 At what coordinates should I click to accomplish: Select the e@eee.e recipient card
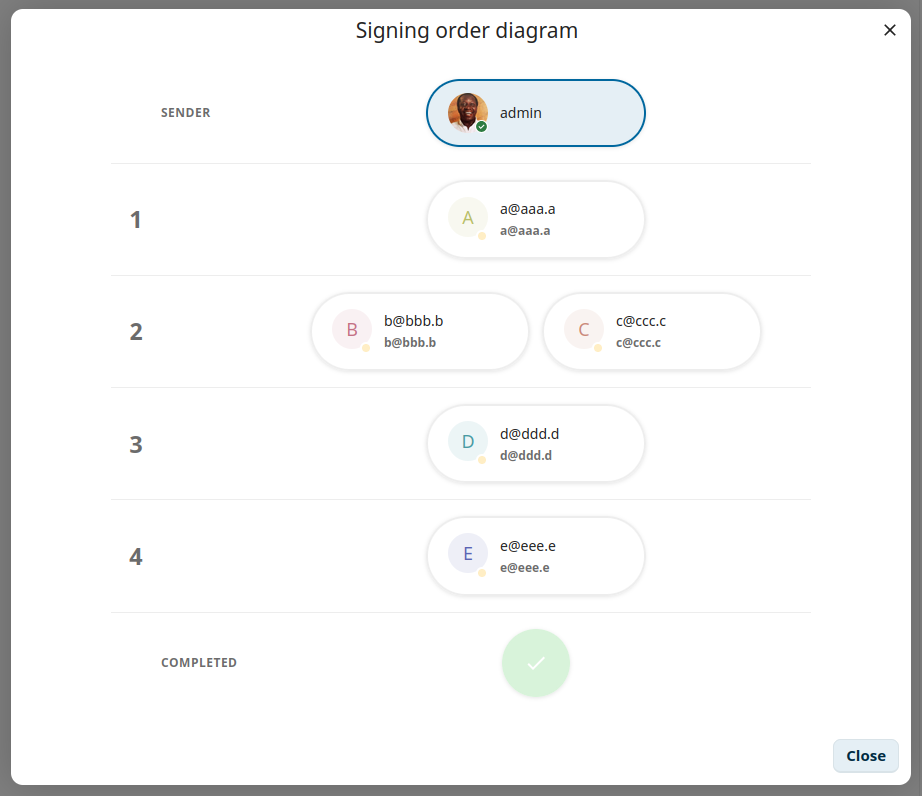point(536,555)
